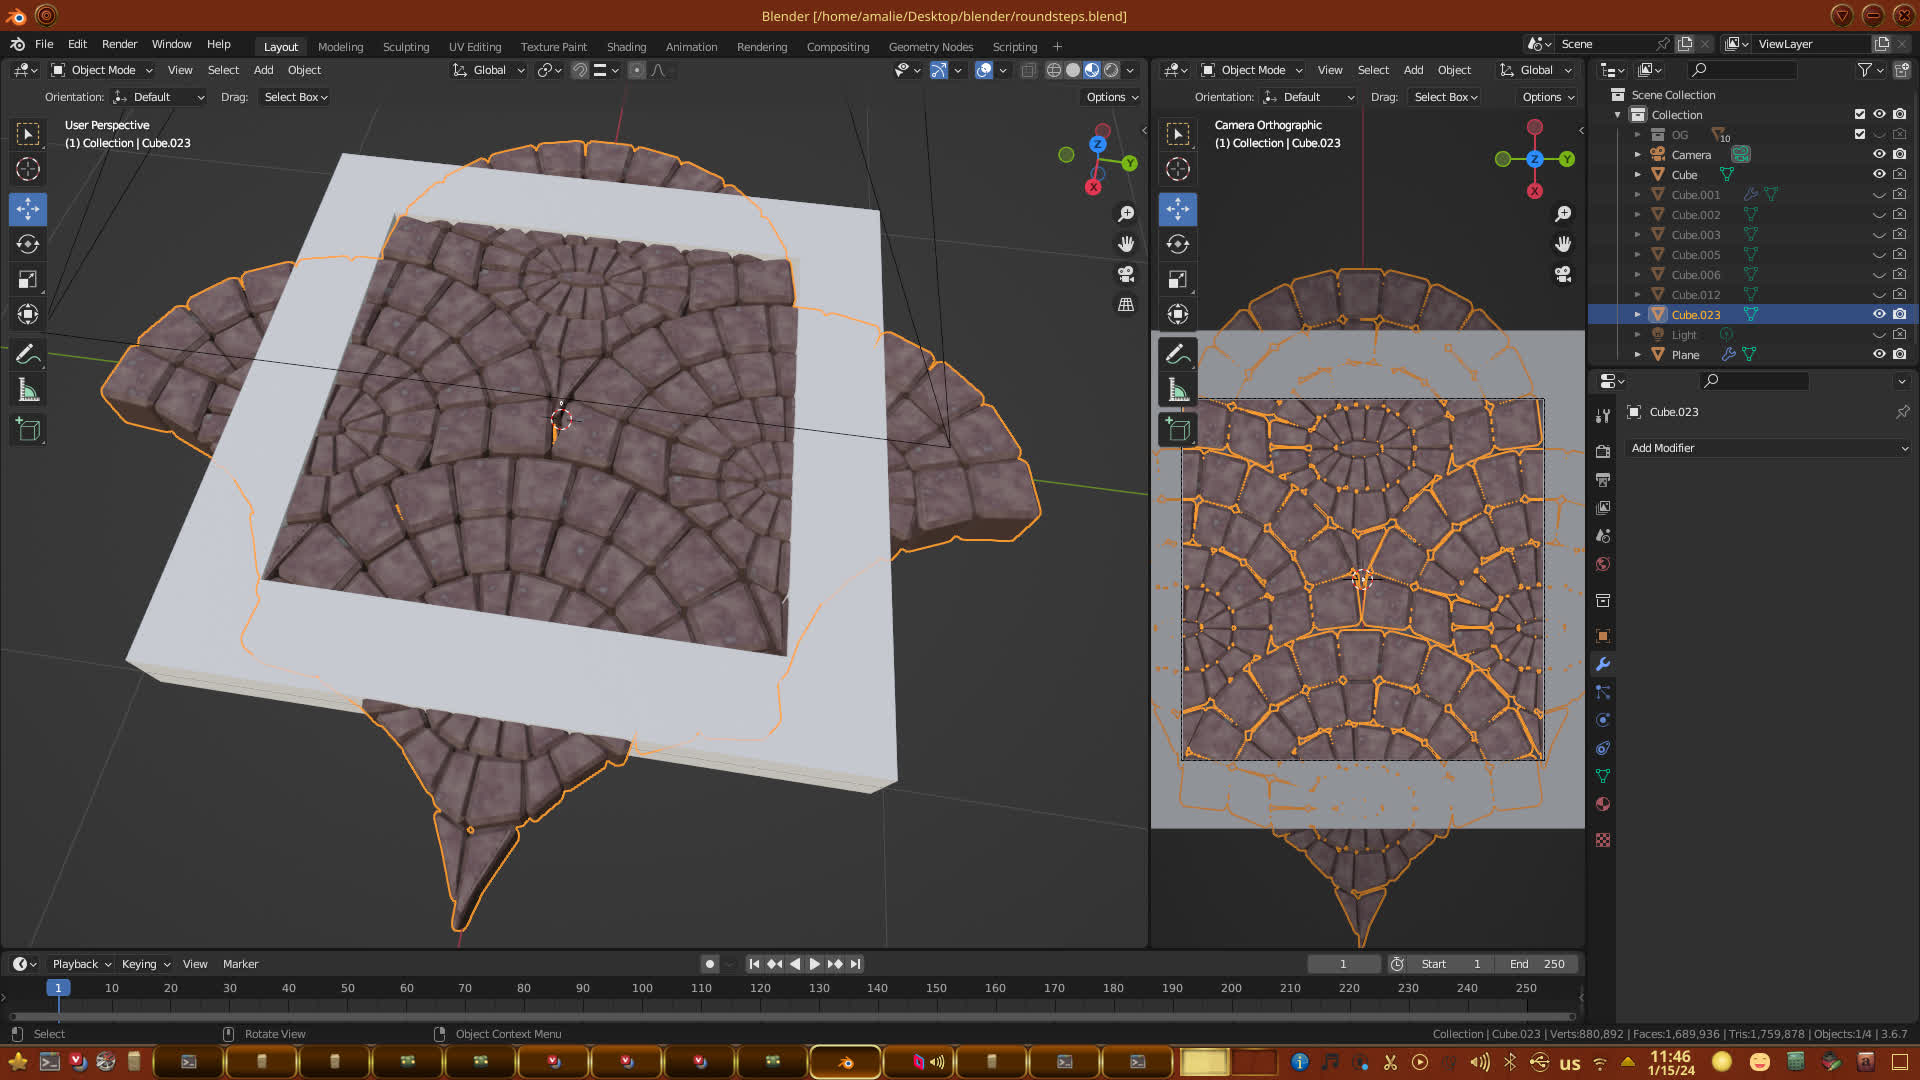The height and width of the screenshot is (1080, 1920).
Task: Open the Material properties tab icon
Action: pos(1603,804)
